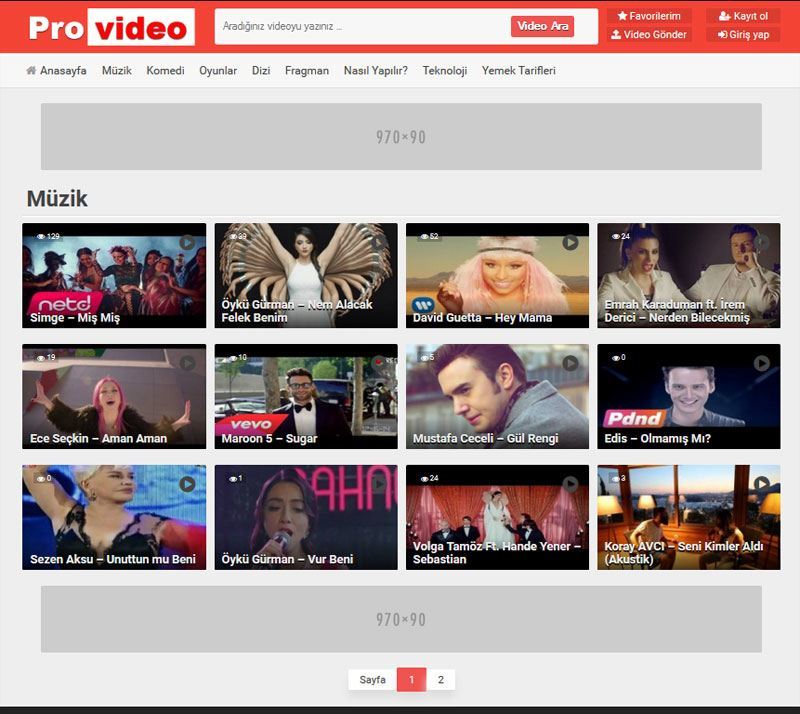Viewport: 800px width, 714px height.
Task: Click play icon on Sezen Aksu – Unuttun mu Beni
Action: [x=187, y=484]
